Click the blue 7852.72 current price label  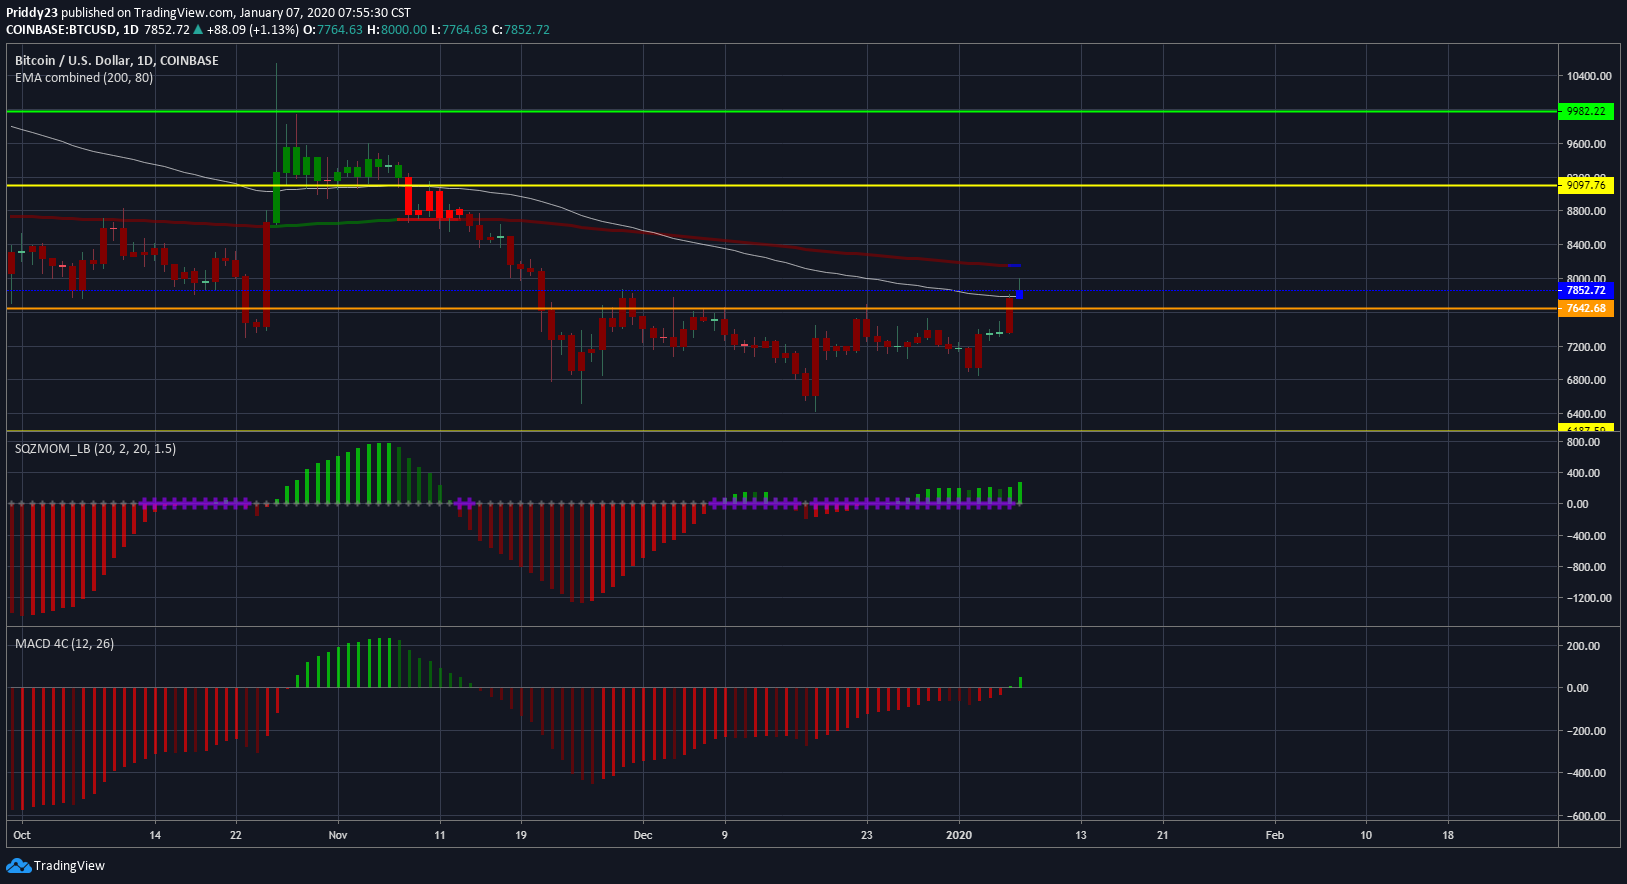click(1586, 290)
